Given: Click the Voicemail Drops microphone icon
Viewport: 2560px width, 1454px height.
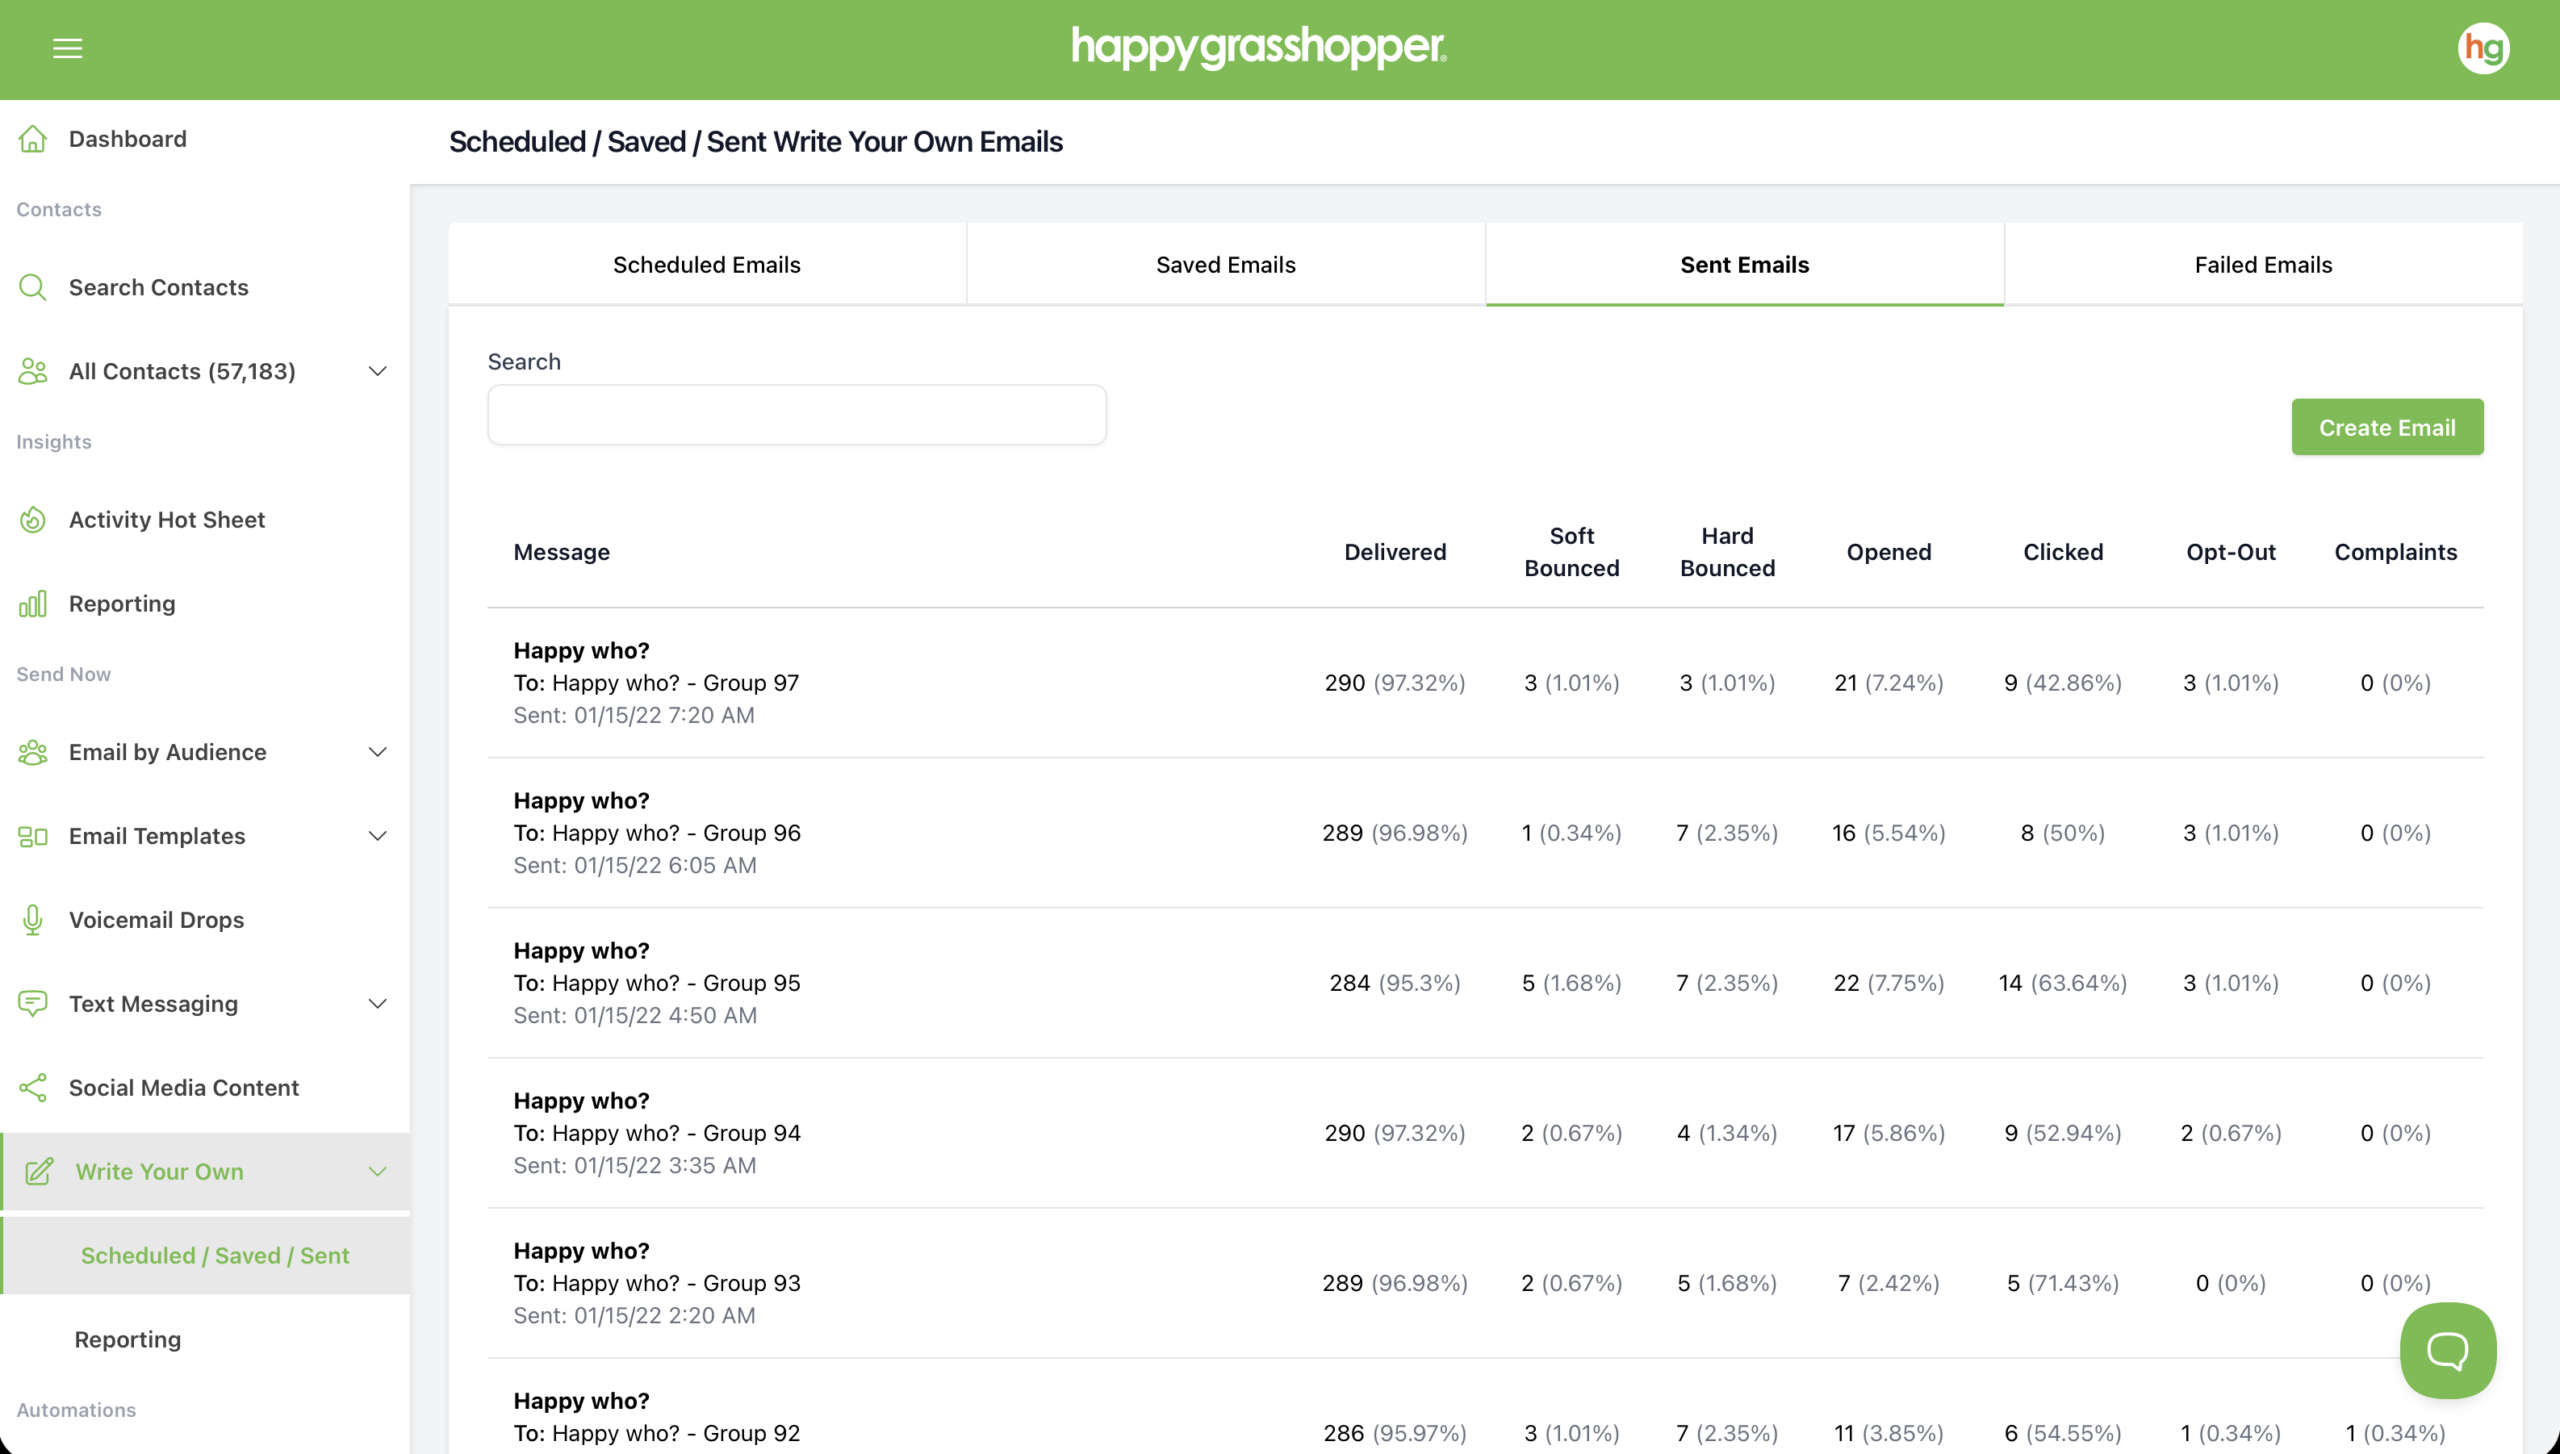Looking at the screenshot, I should point(33,919).
